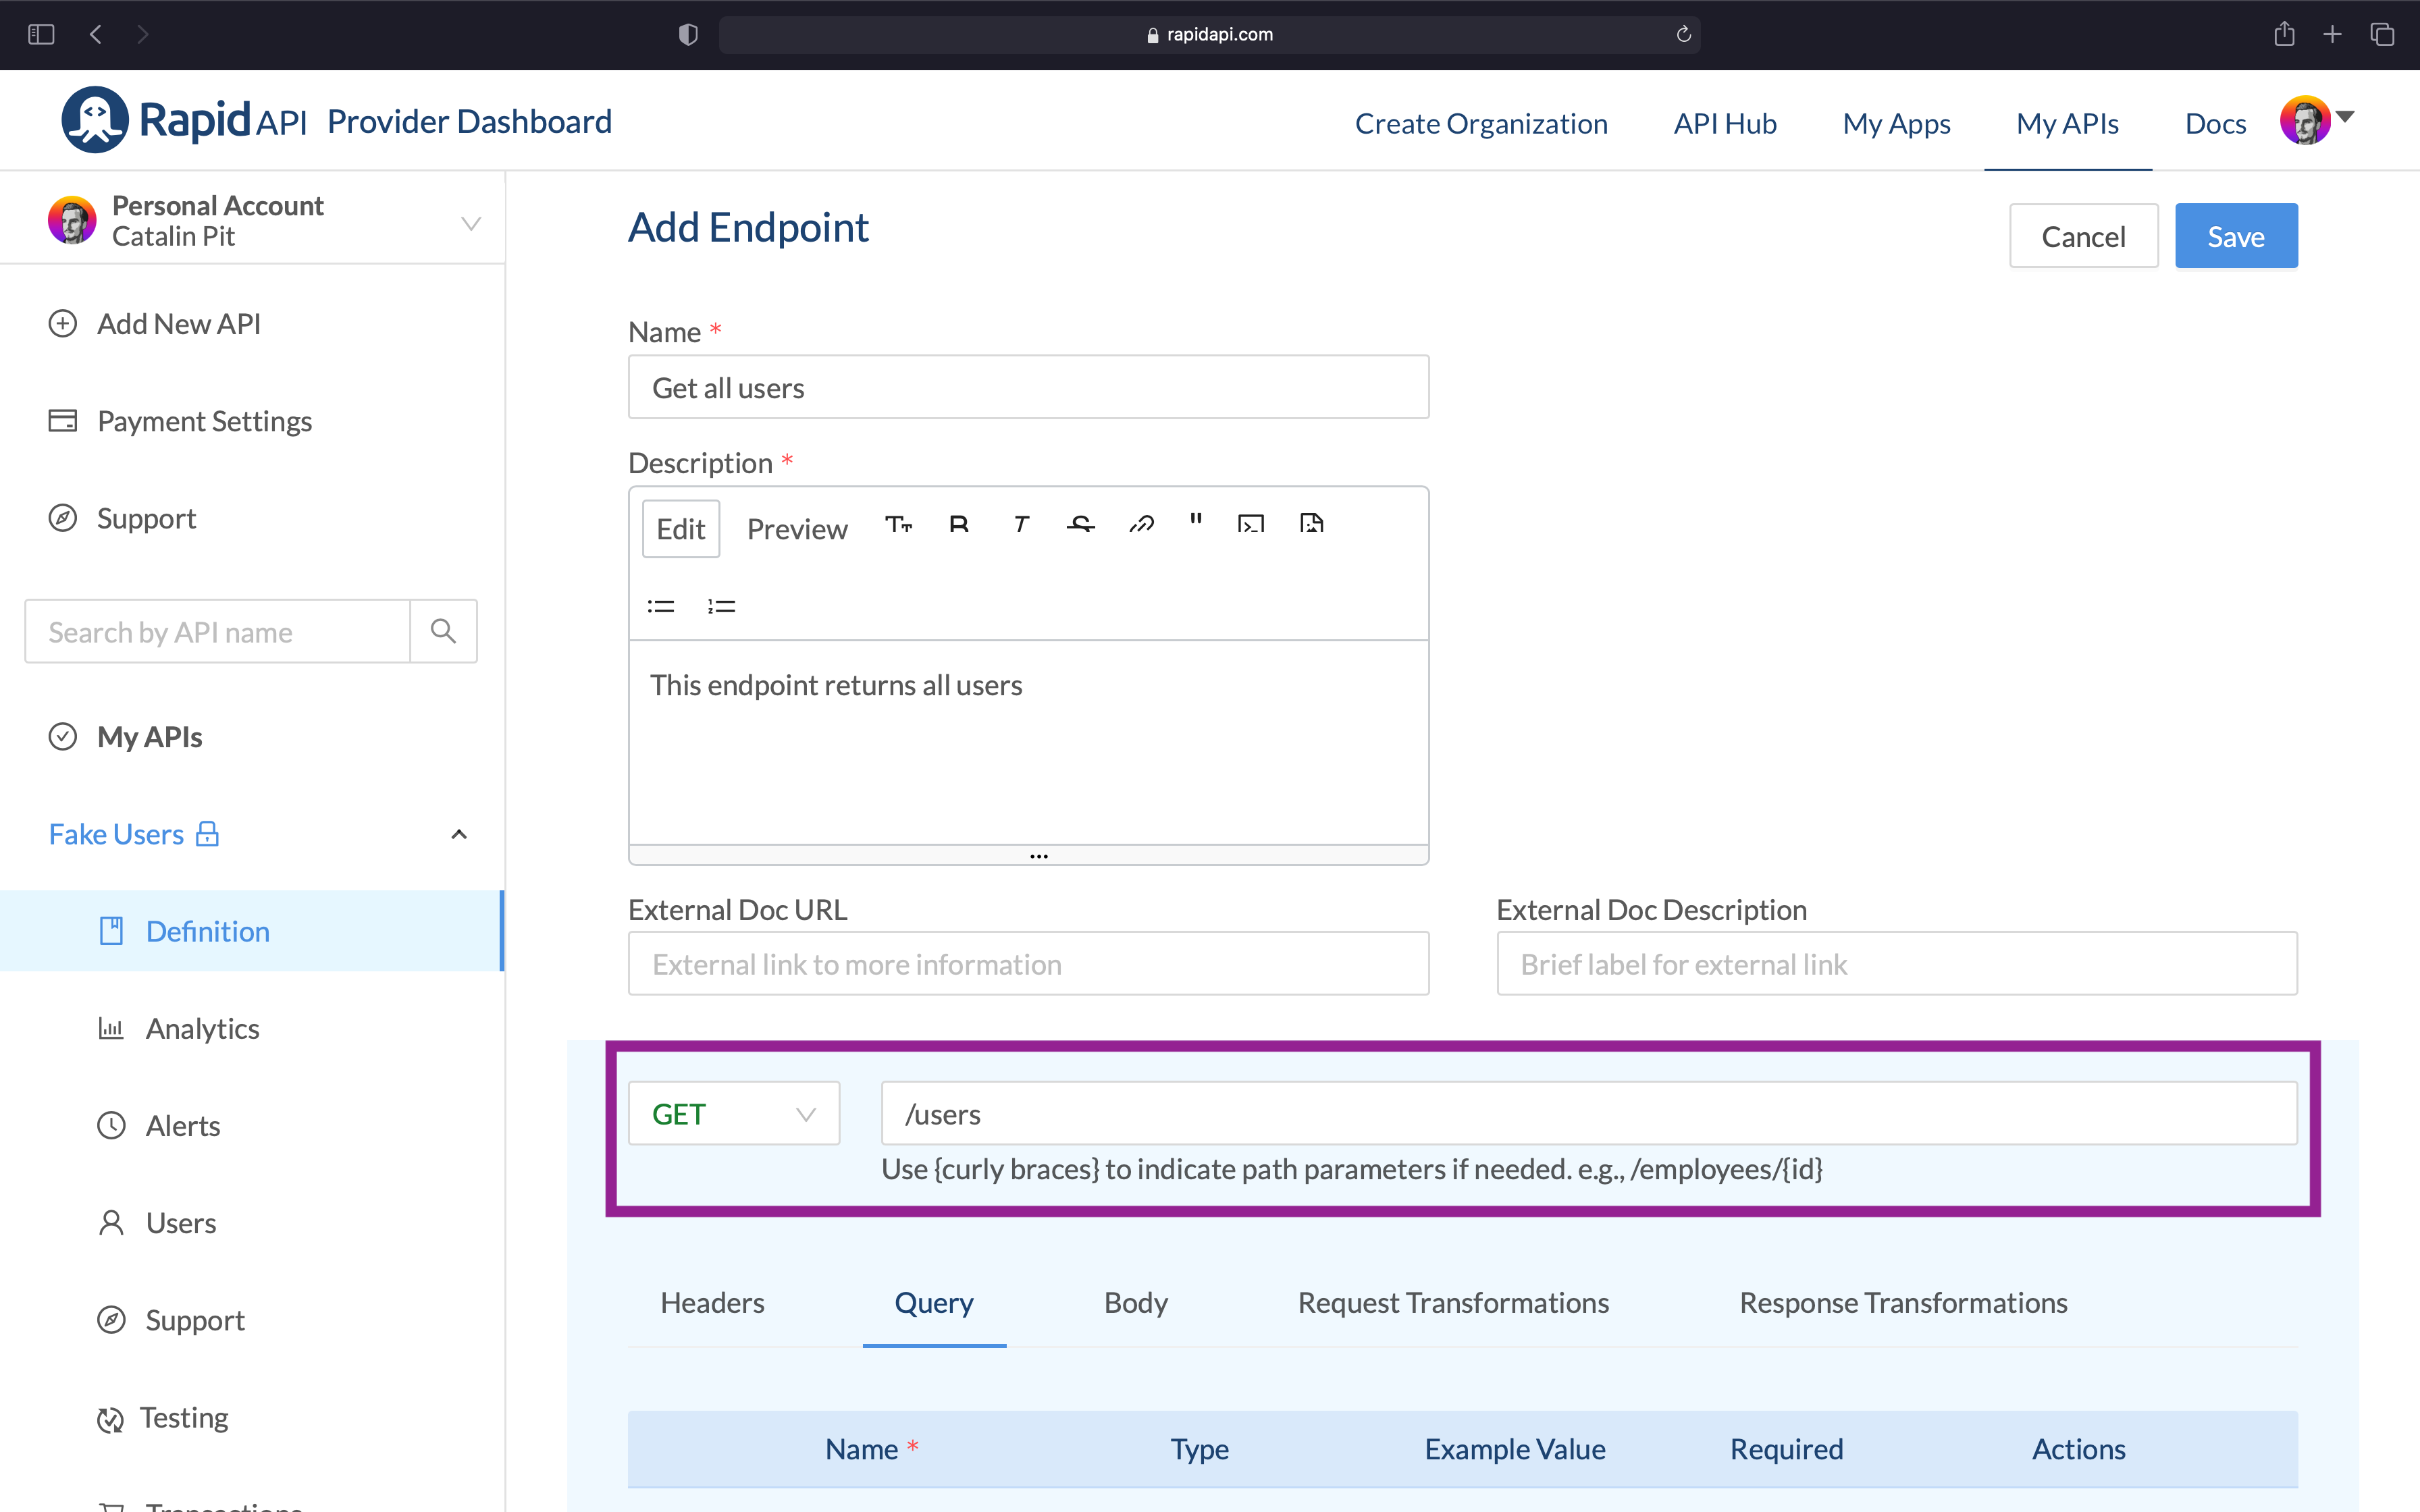Select the Response Transformations tab
This screenshot has height=1512, width=2420.
[x=1904, y=1303]
